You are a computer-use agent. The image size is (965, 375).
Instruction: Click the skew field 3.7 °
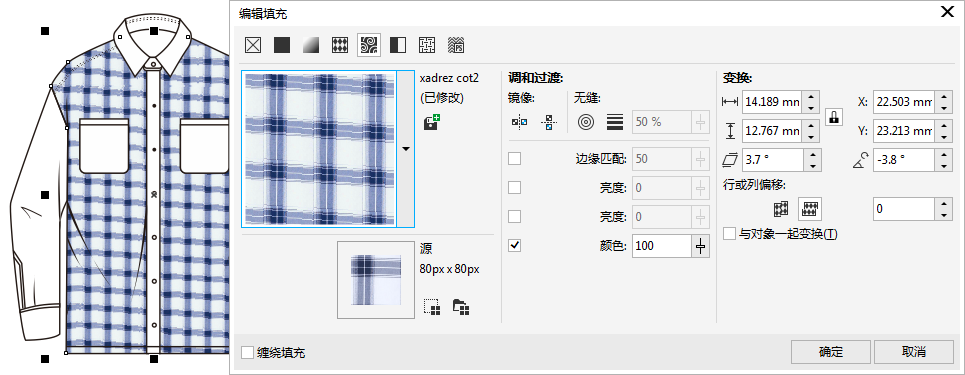click(x=772, y=159)
